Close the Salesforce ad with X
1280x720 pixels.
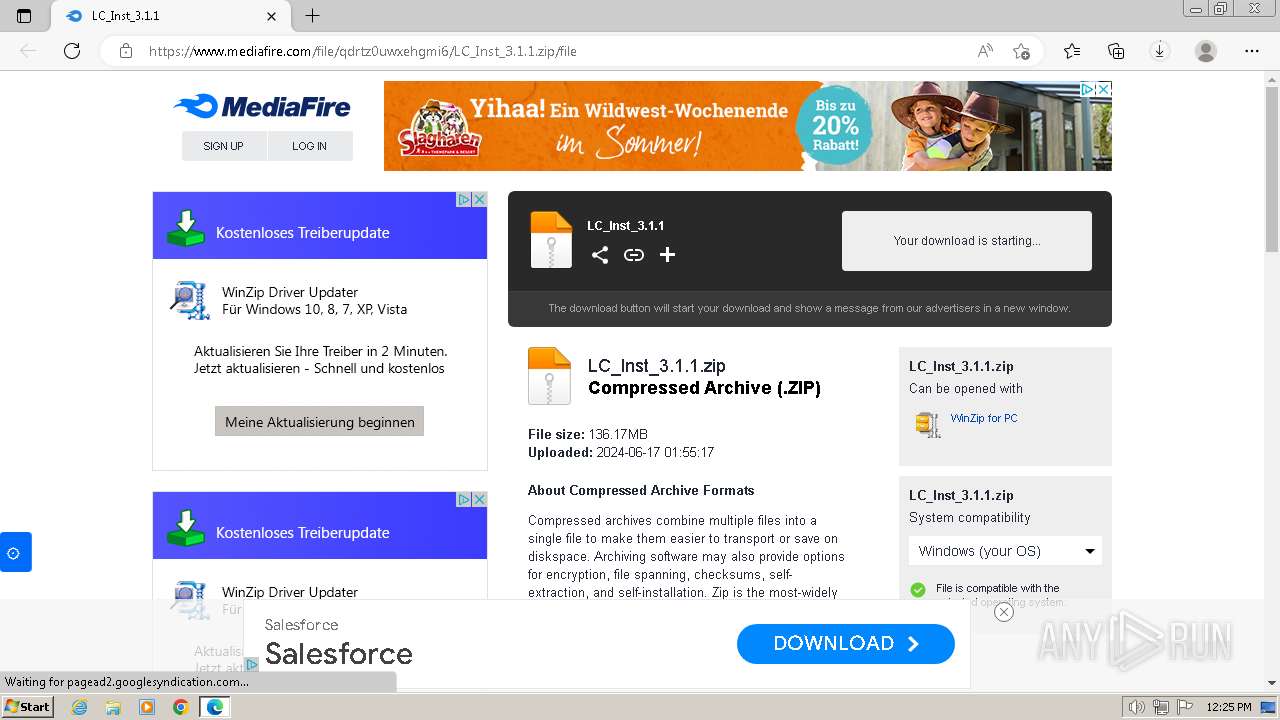click(1004, 612)
